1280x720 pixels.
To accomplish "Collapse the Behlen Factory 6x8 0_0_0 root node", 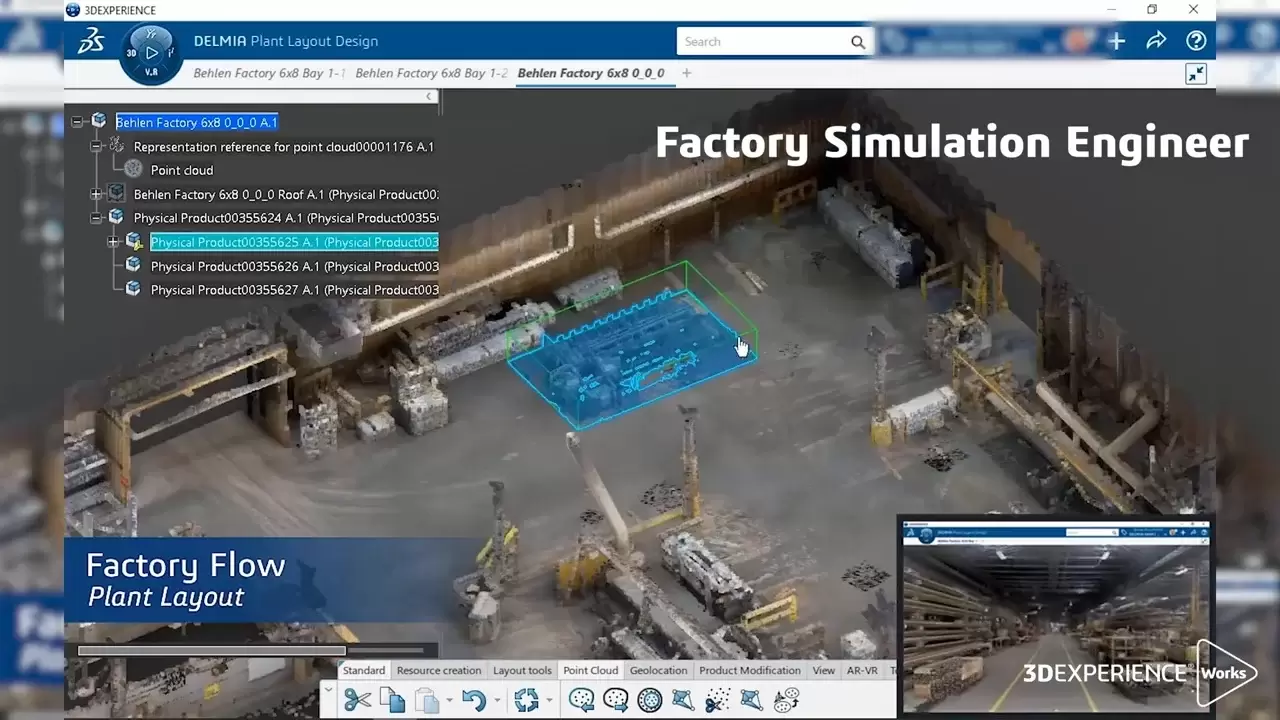I will 77,122.
